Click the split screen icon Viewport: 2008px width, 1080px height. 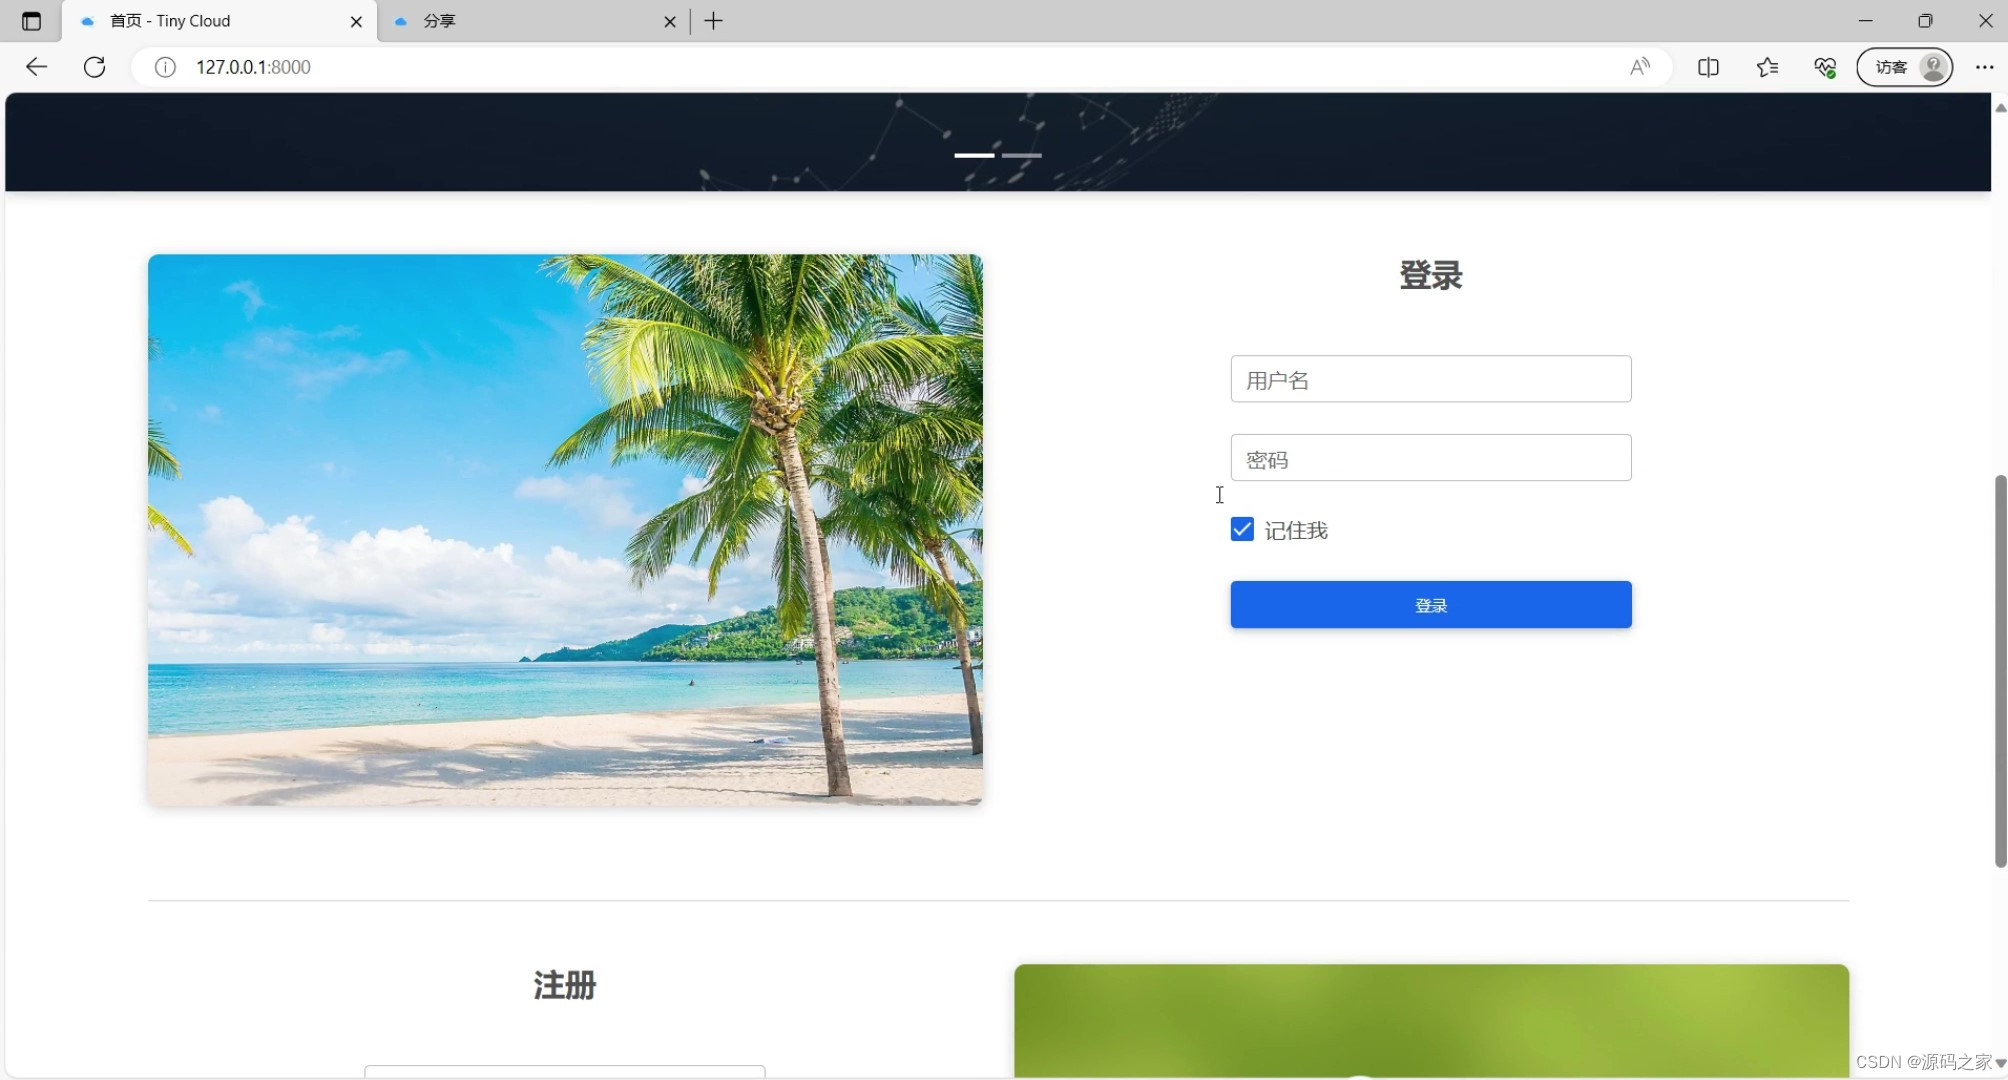click(1709, 67)
